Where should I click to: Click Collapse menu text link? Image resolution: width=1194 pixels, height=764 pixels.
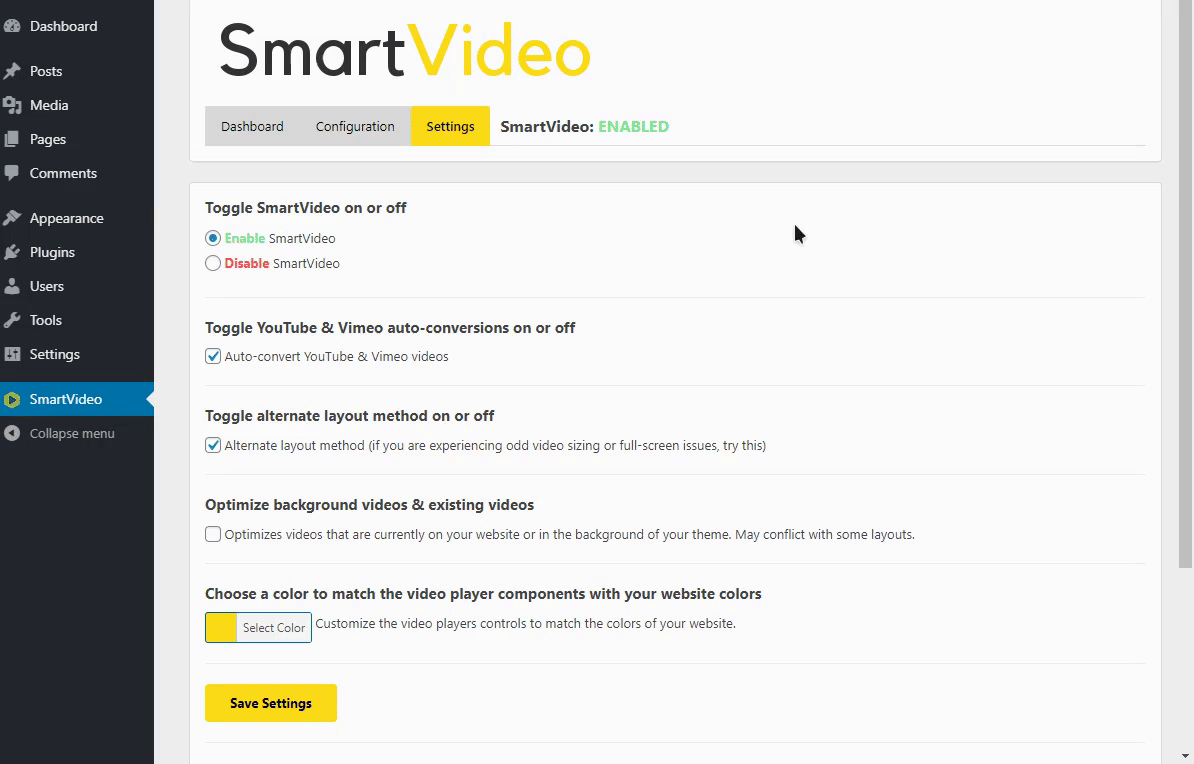[72, 433]
